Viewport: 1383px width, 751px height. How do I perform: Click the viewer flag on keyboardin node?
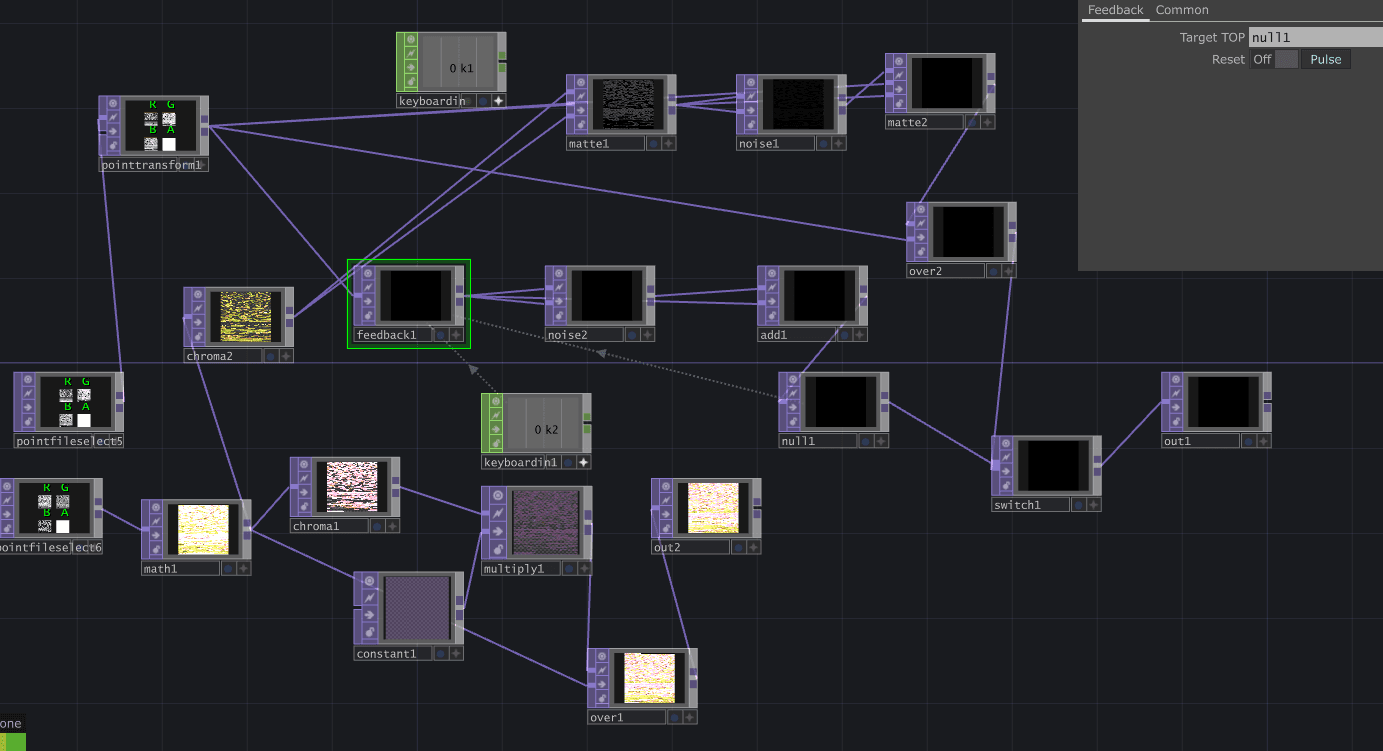coord(412,40)
